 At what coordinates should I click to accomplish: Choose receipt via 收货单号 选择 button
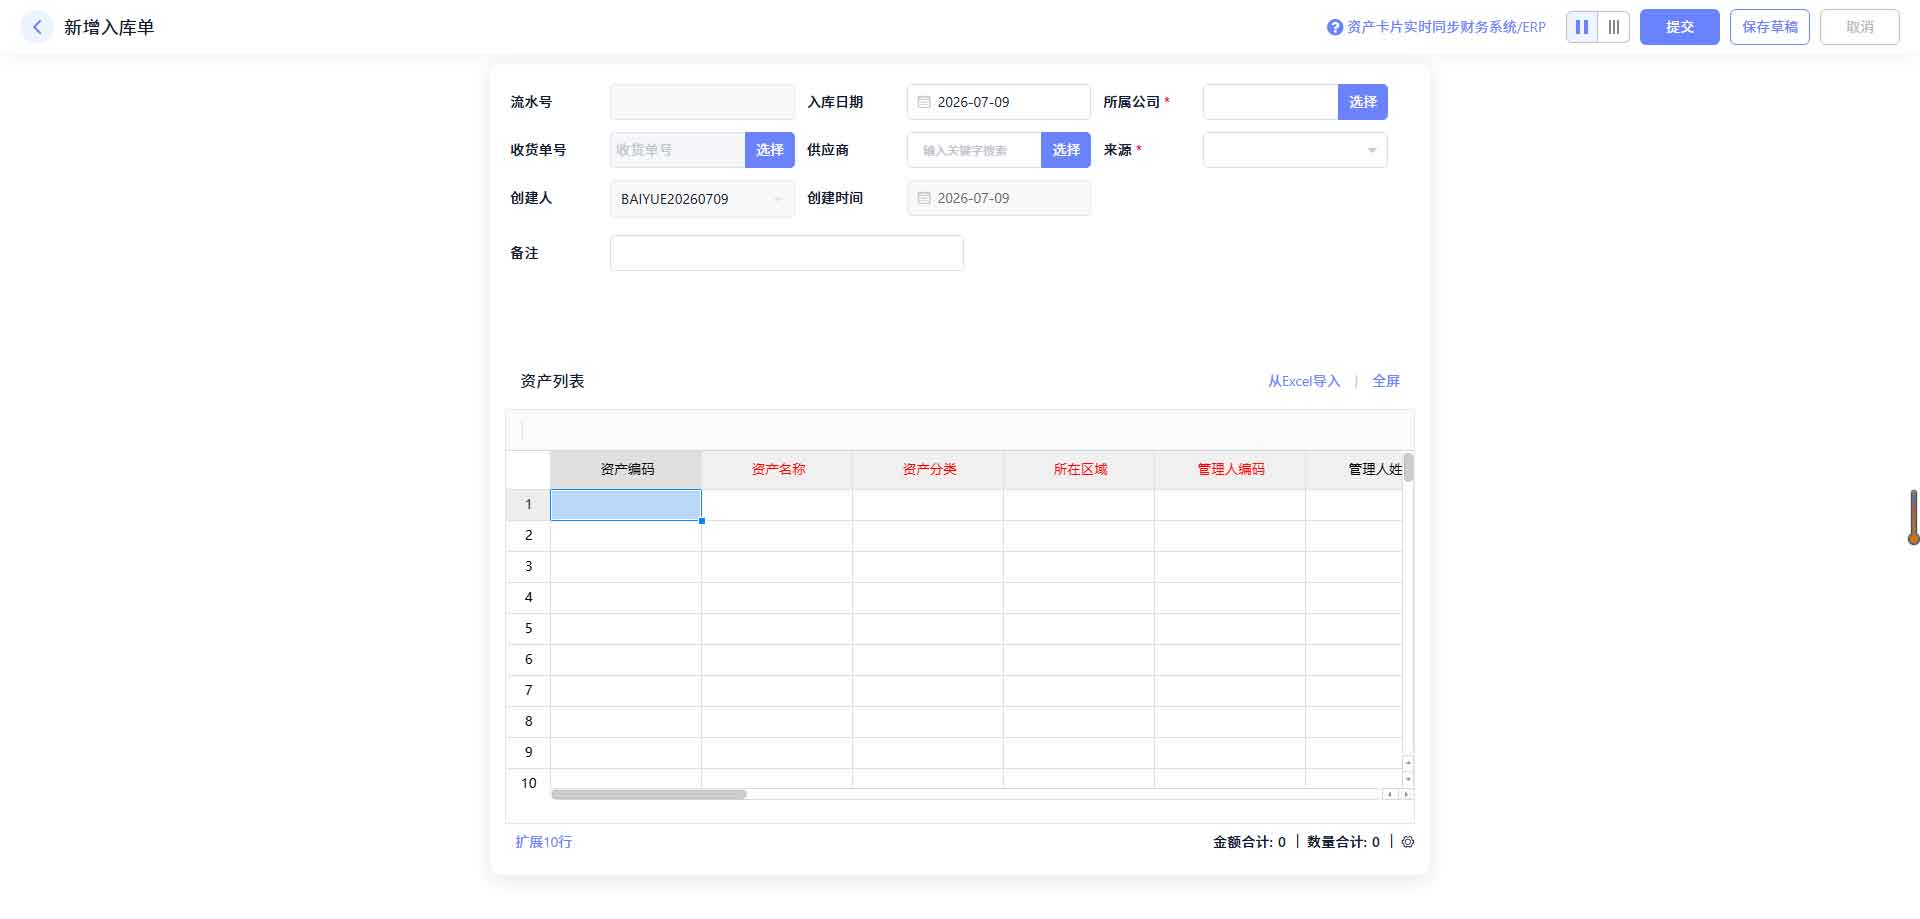click(x=770, y=150)
